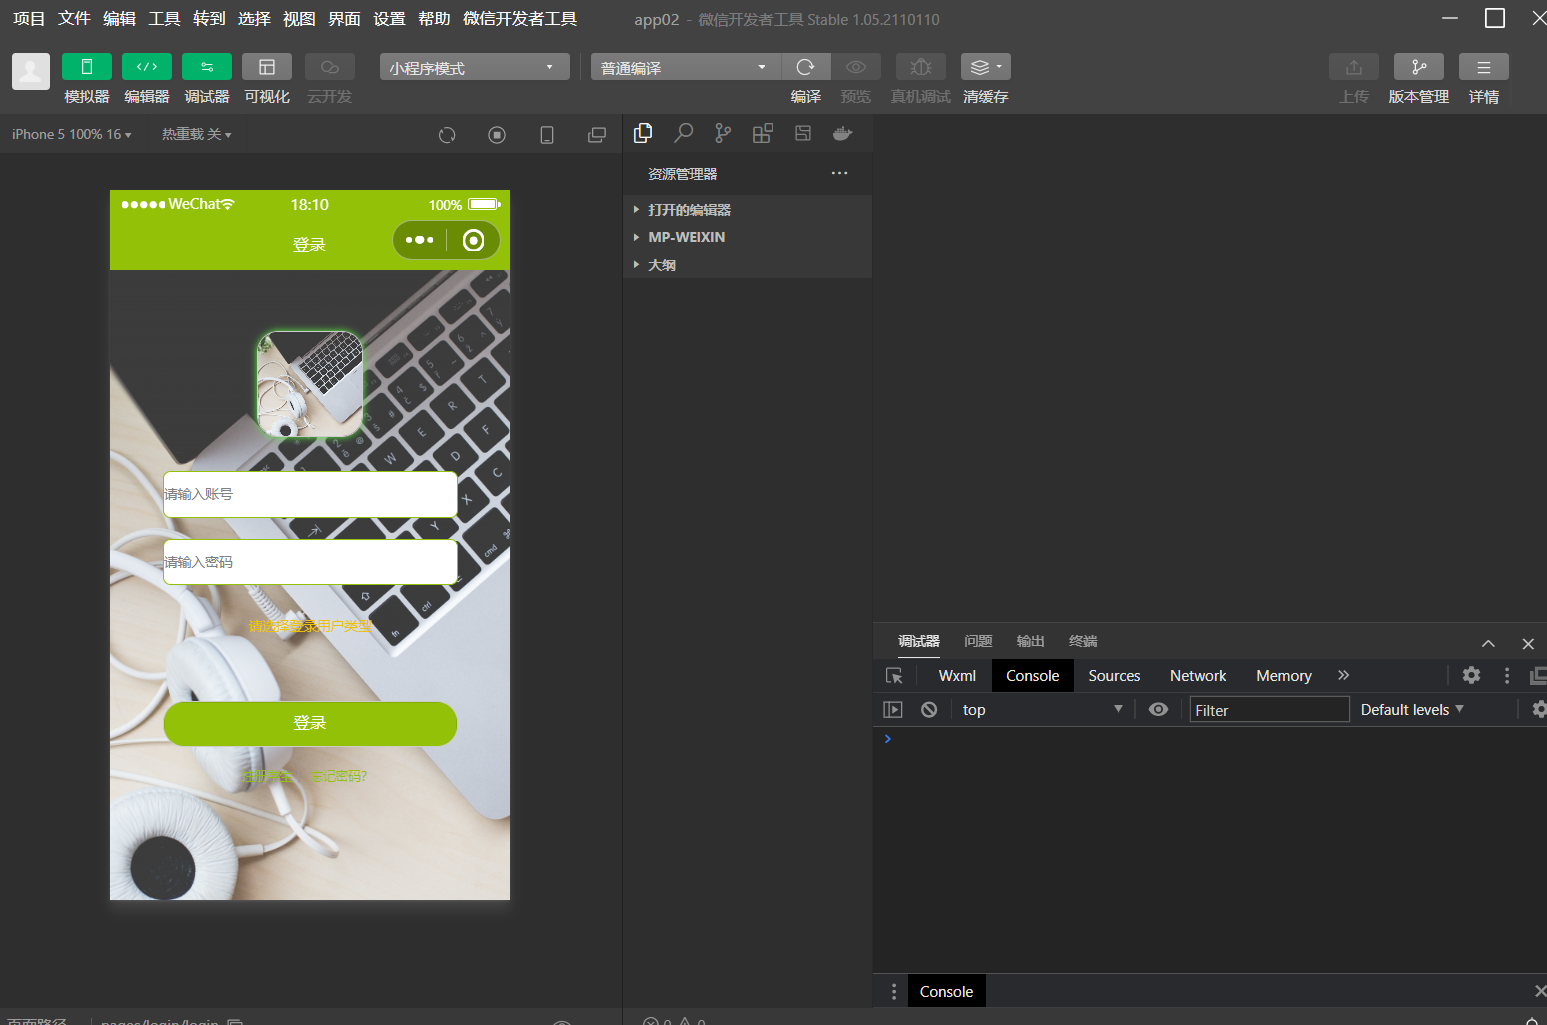This screenshot has height=1025, width=1547.
Task: Open the Default levels dropdown
Action: coord(1412,710)
